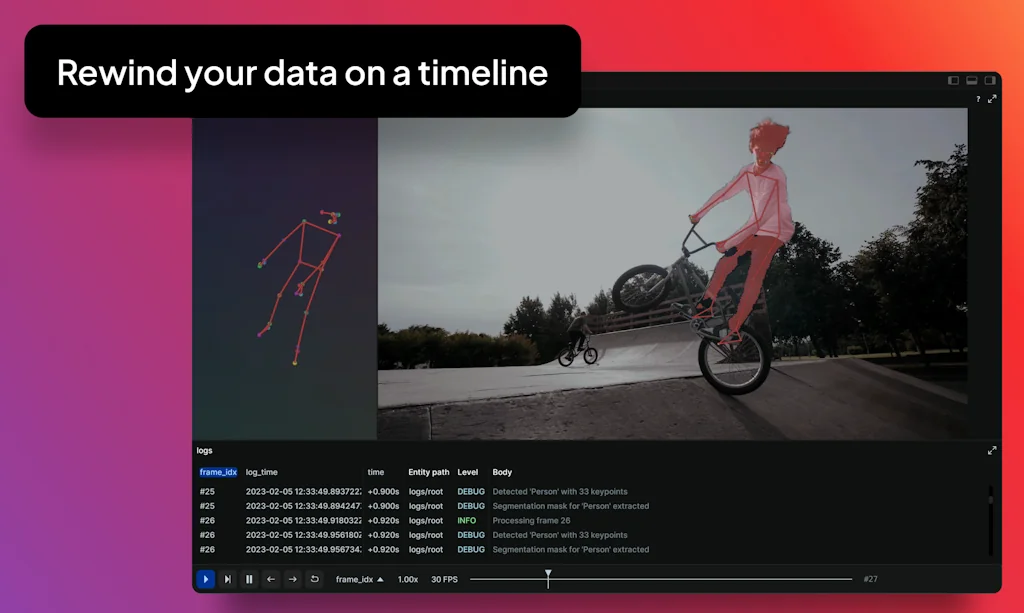1024x613 pixels.
Task: Toggle the right panel layout icon
Action: click(x=989, y=80)
